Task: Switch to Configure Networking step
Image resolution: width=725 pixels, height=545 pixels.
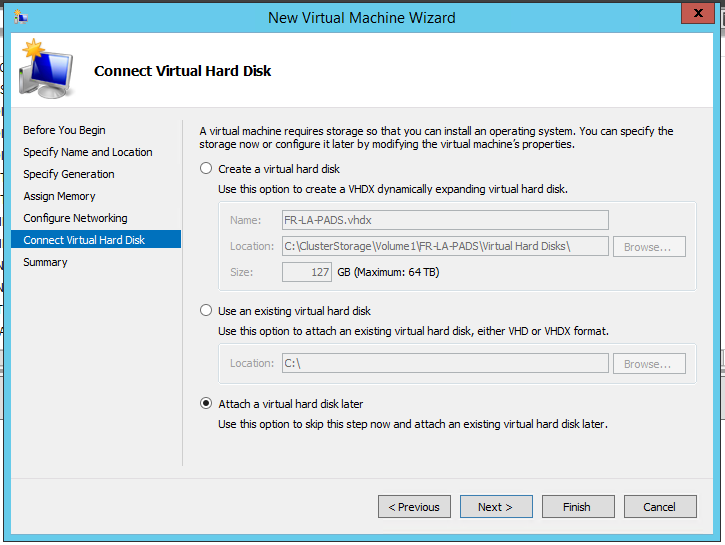Action: point(76,218)
